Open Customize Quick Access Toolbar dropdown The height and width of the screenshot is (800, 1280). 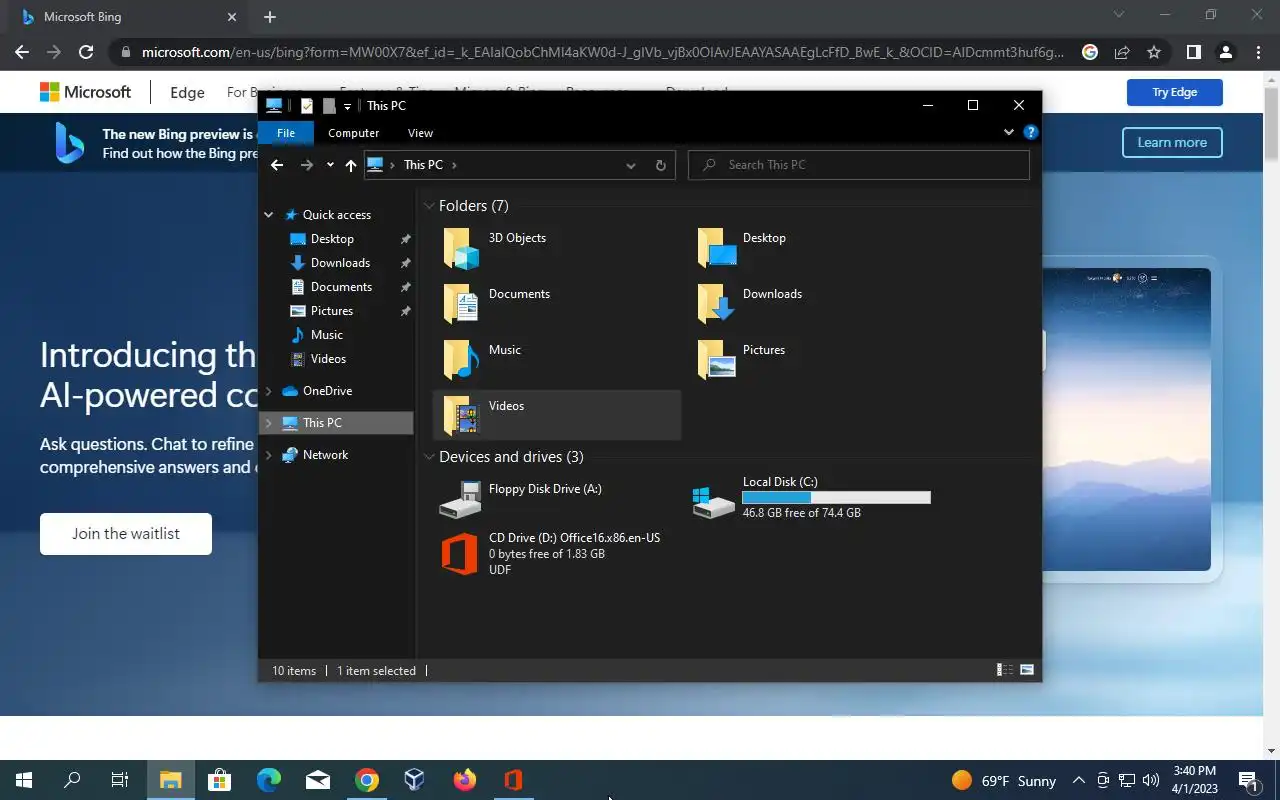coord(347,106)
